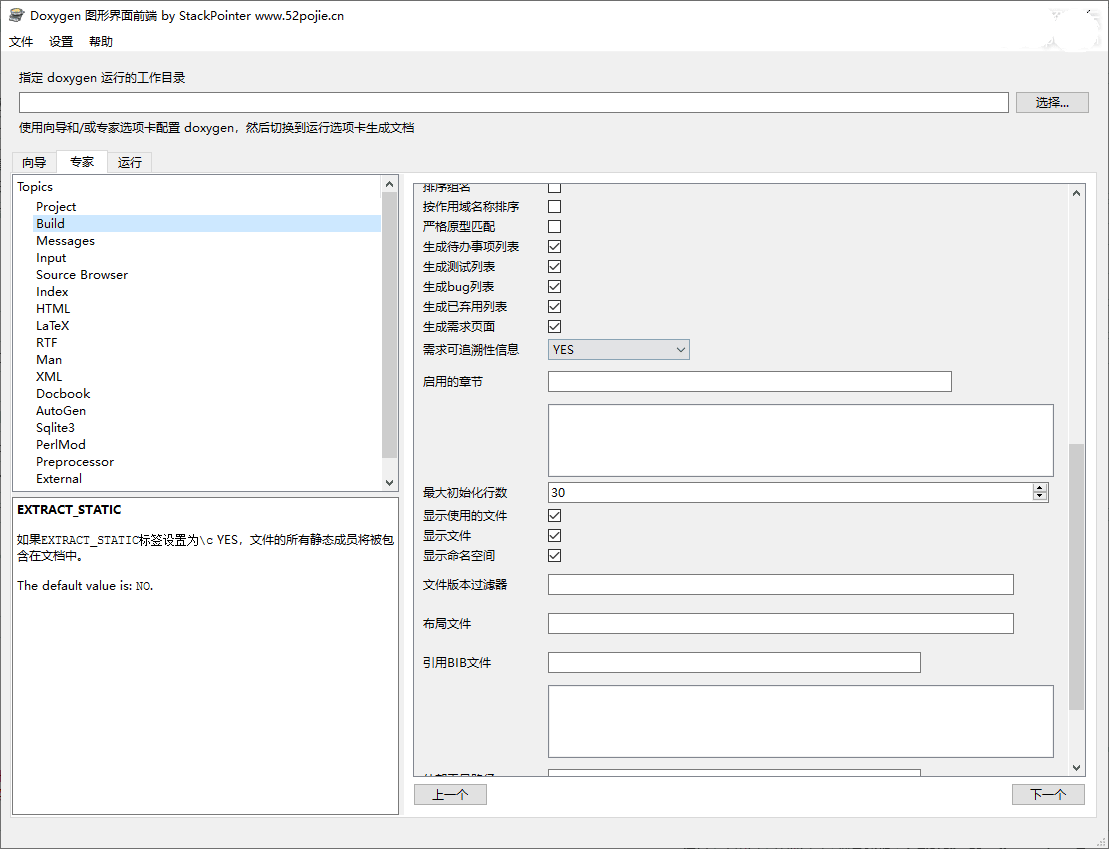
Task: Enable the 严格原型匹配 checkbox
Action: (554, 227)
